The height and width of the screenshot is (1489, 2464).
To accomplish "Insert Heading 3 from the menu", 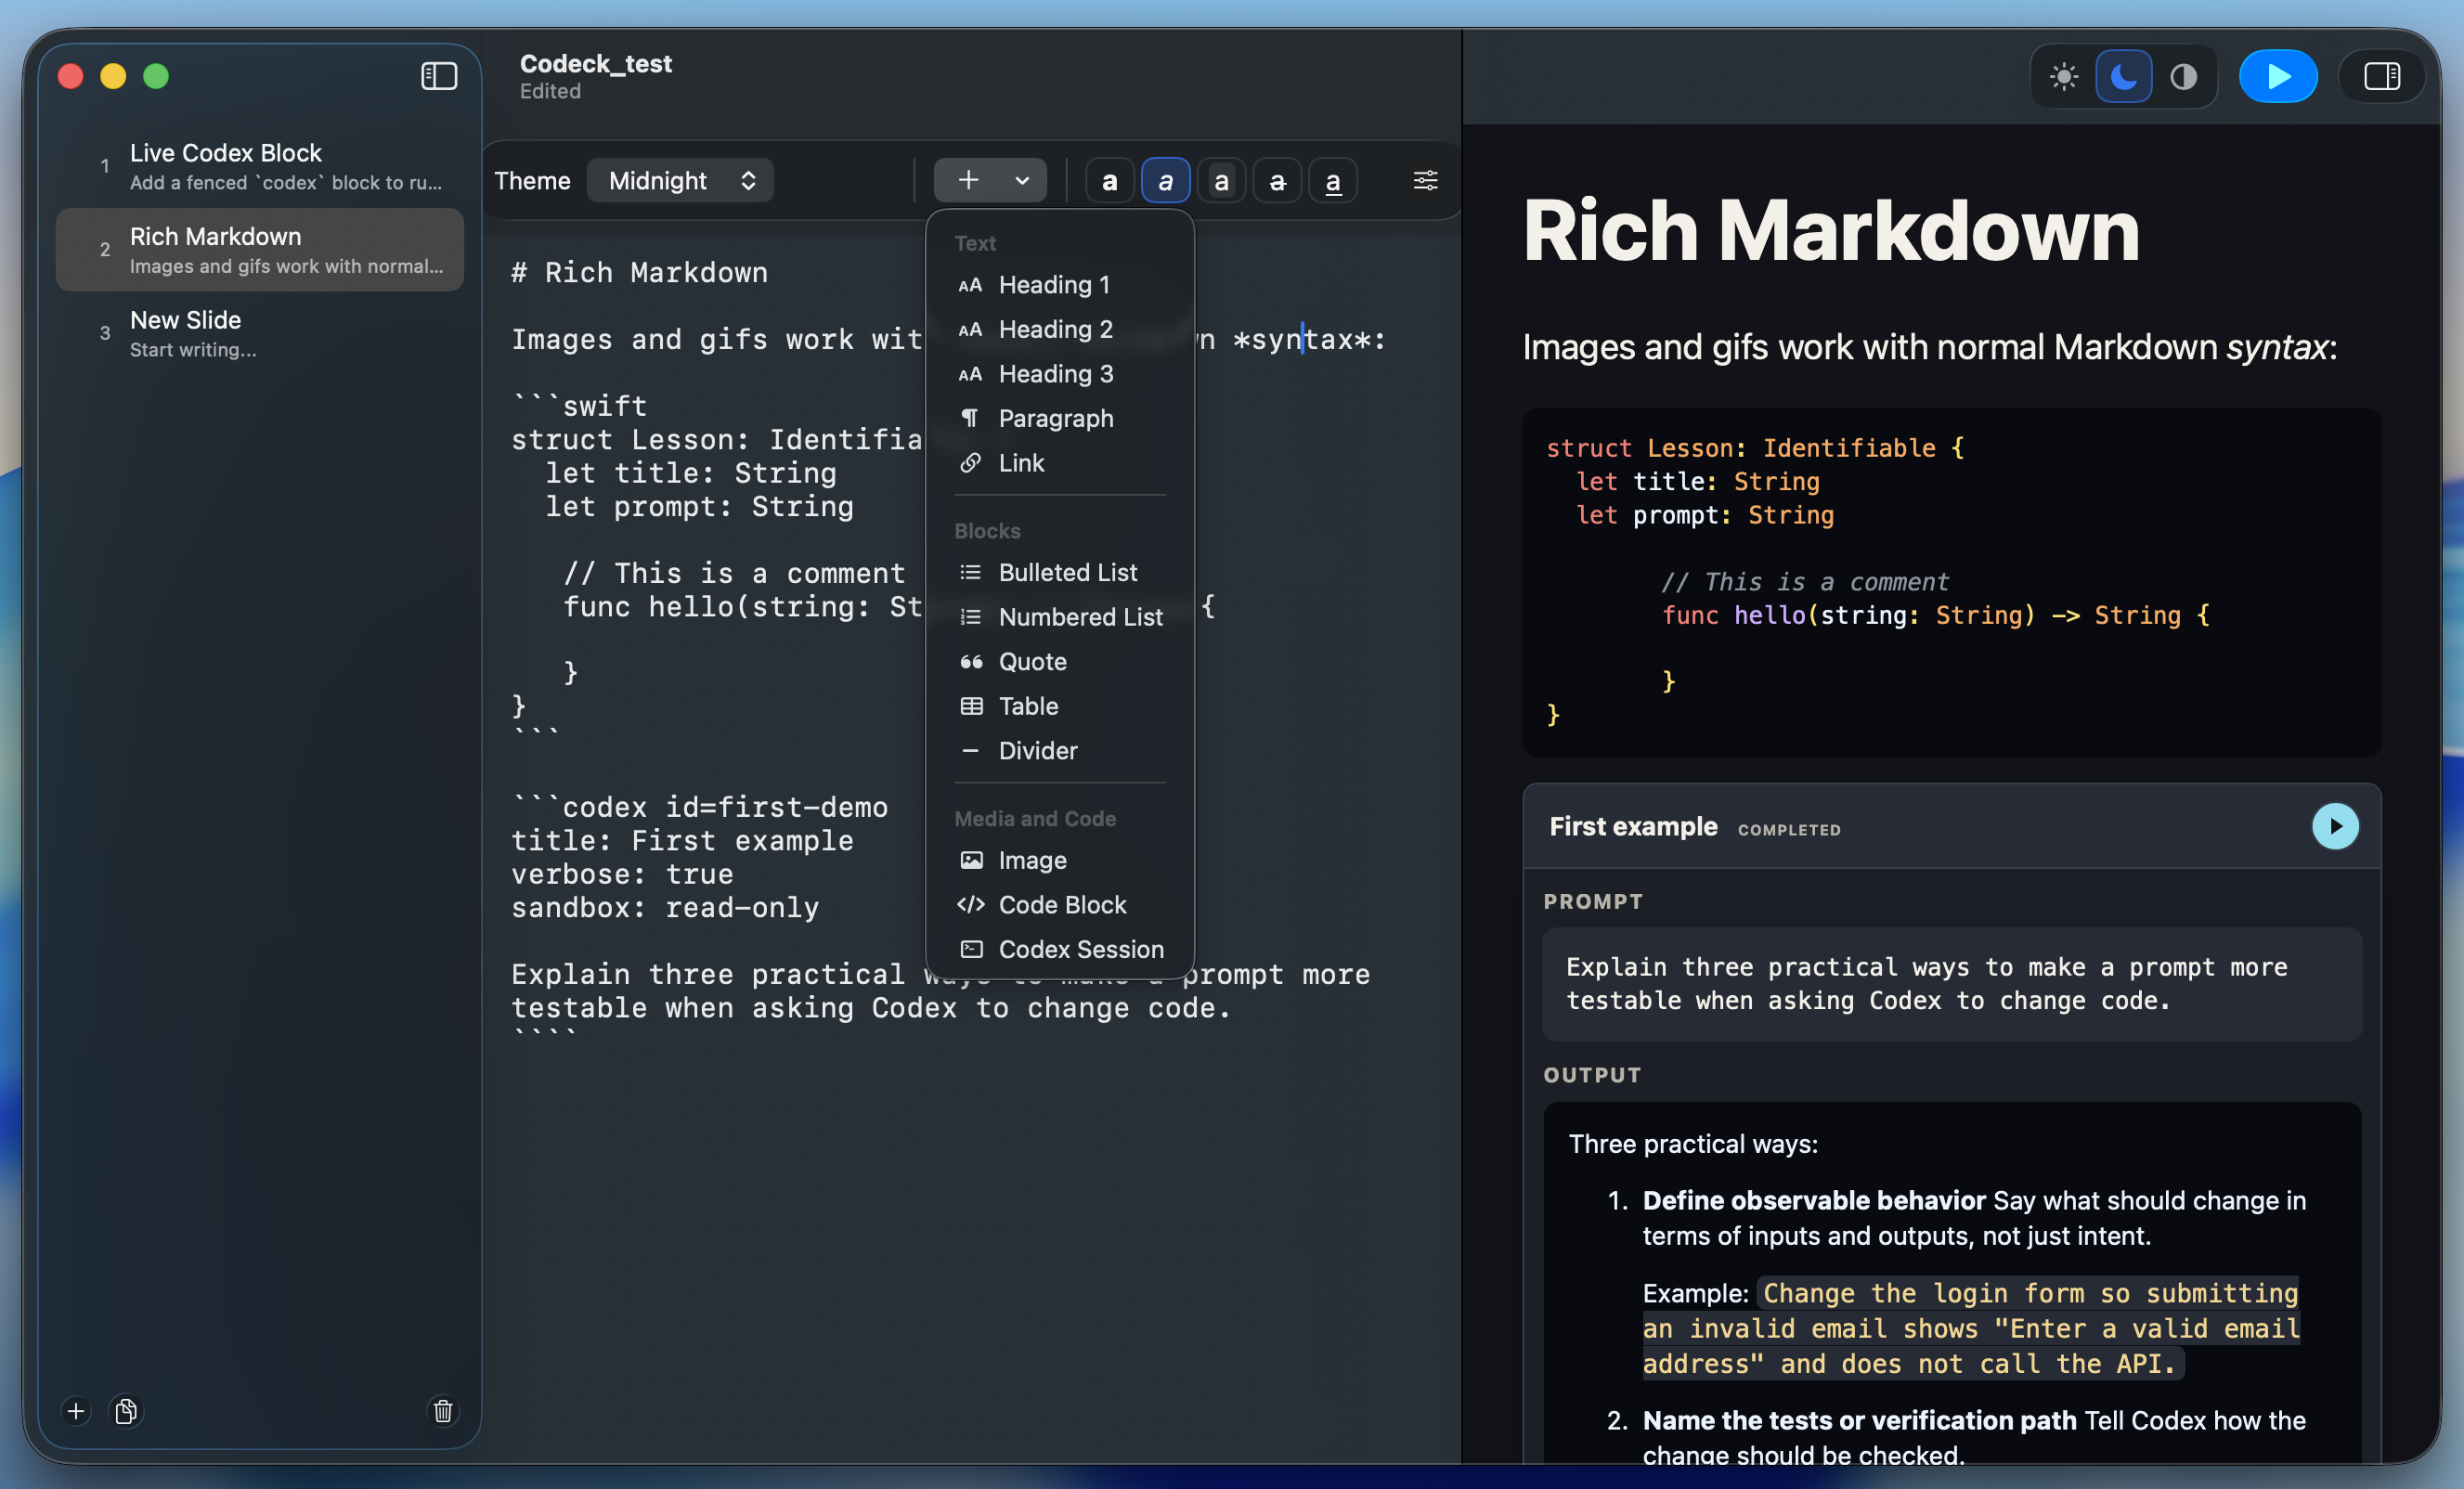I will tap(1060, 374).
